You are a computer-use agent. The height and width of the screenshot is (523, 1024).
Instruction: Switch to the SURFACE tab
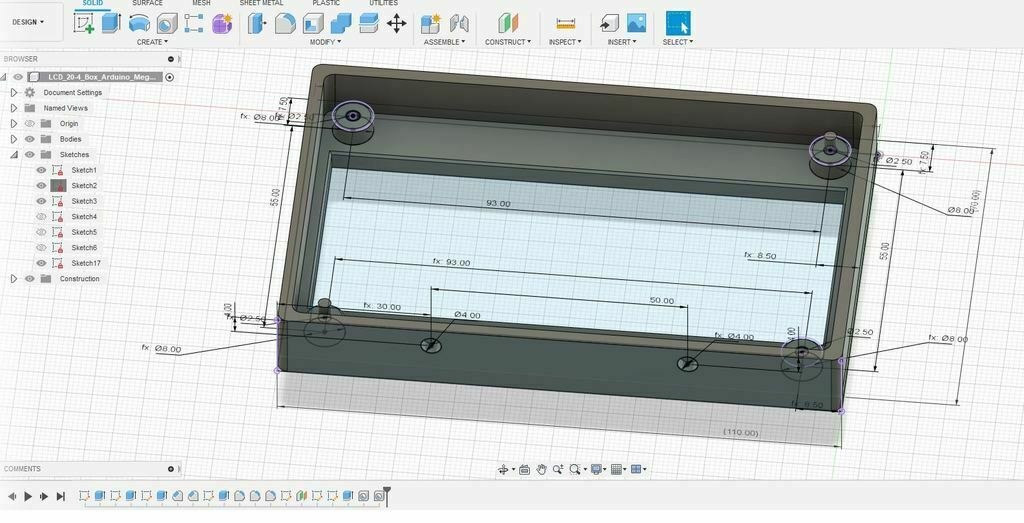click(x=147, y=4)
